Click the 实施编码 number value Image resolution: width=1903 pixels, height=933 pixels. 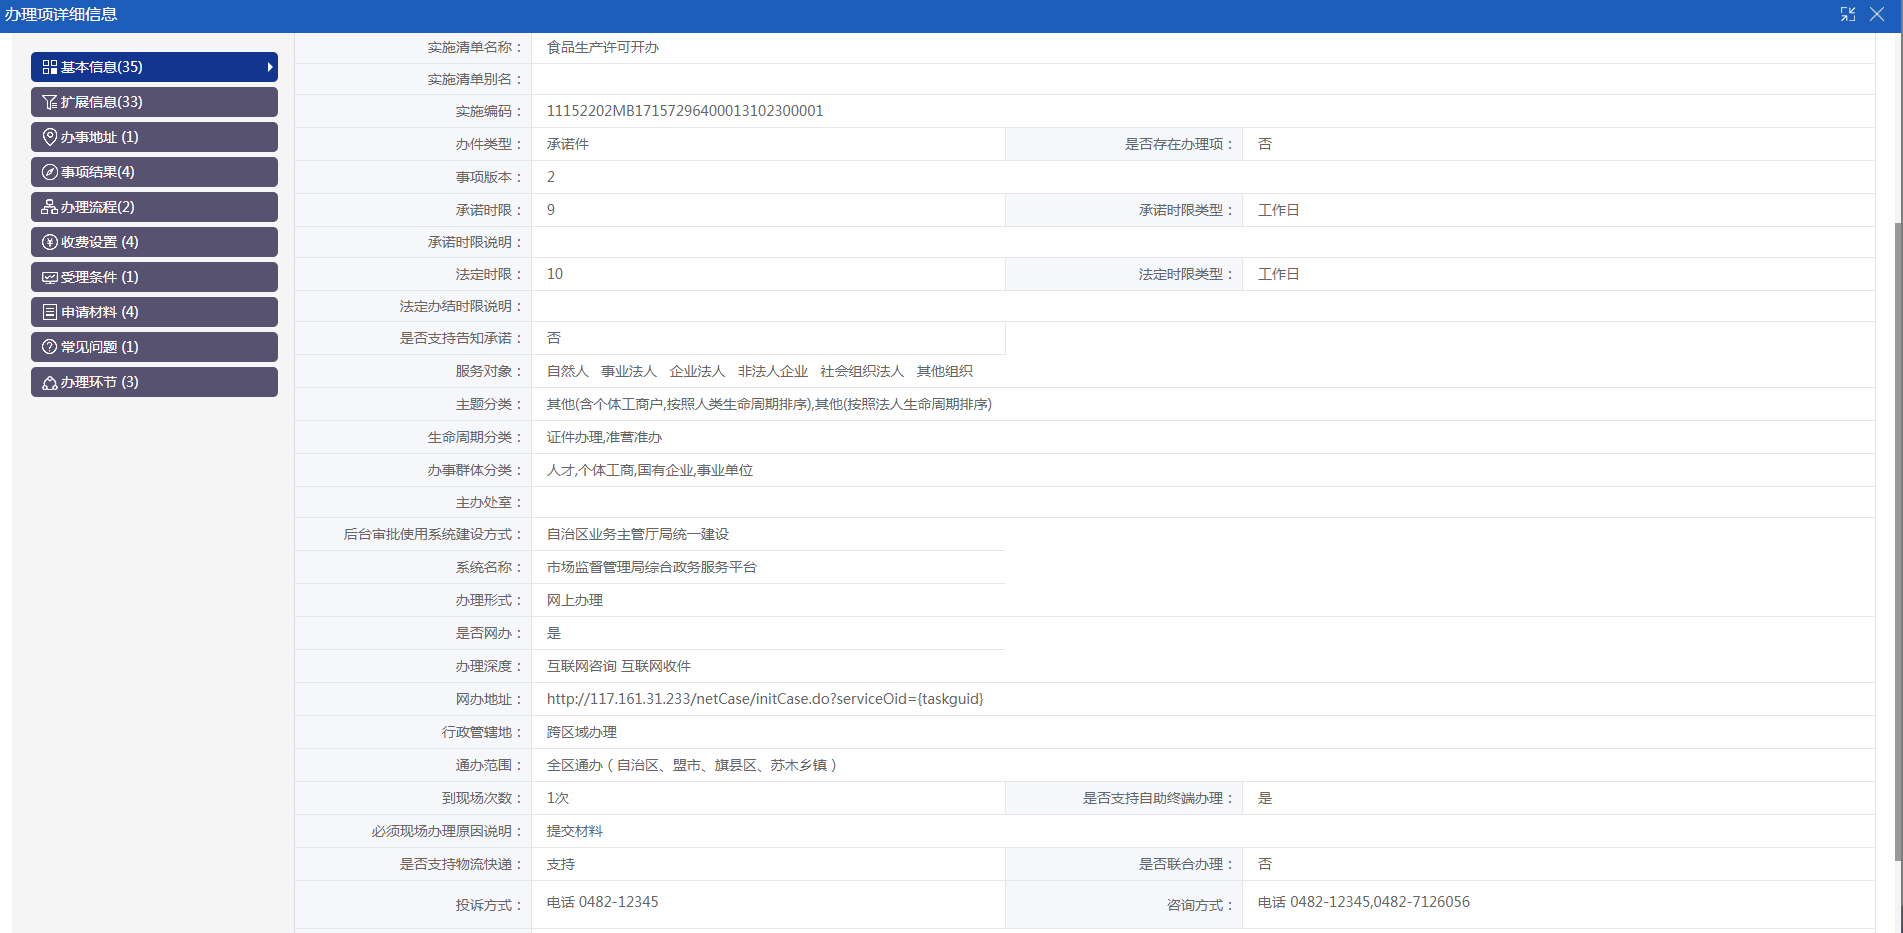[x=684, y=111]
